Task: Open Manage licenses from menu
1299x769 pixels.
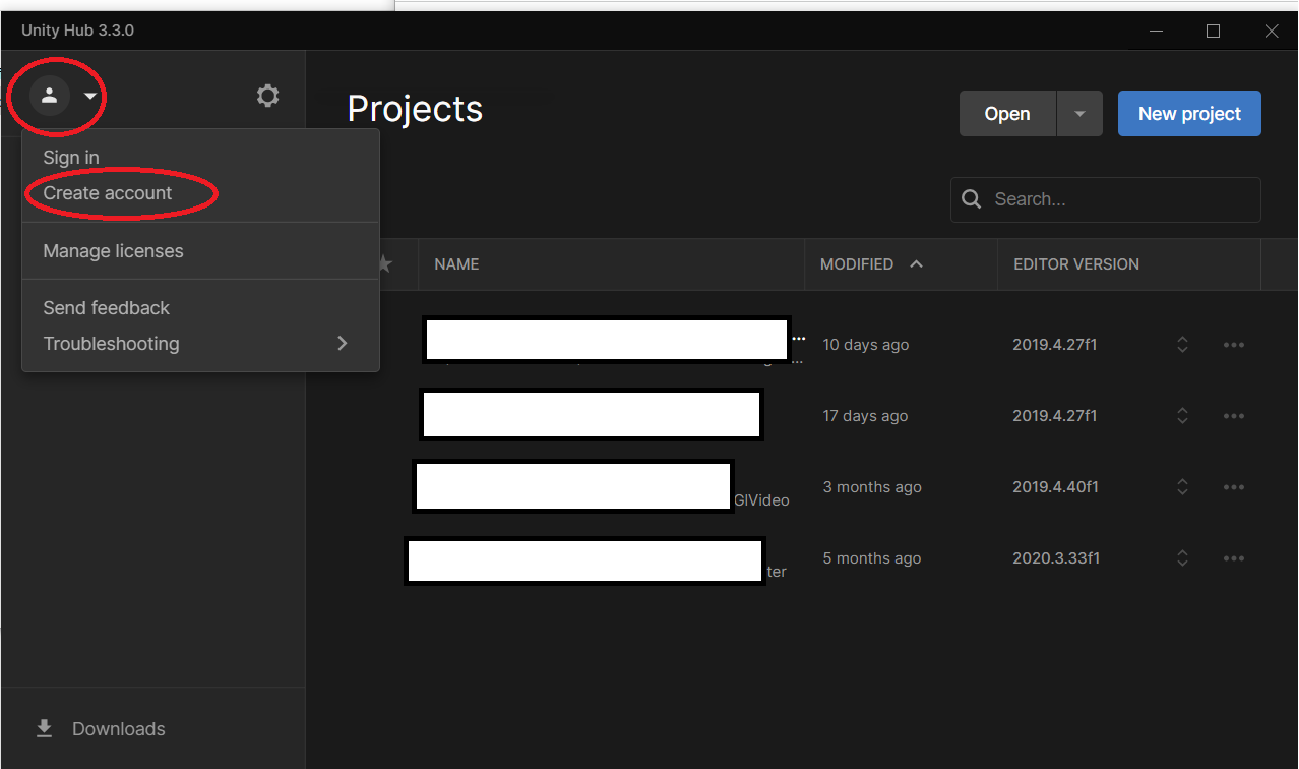Action: coord(200,251)
